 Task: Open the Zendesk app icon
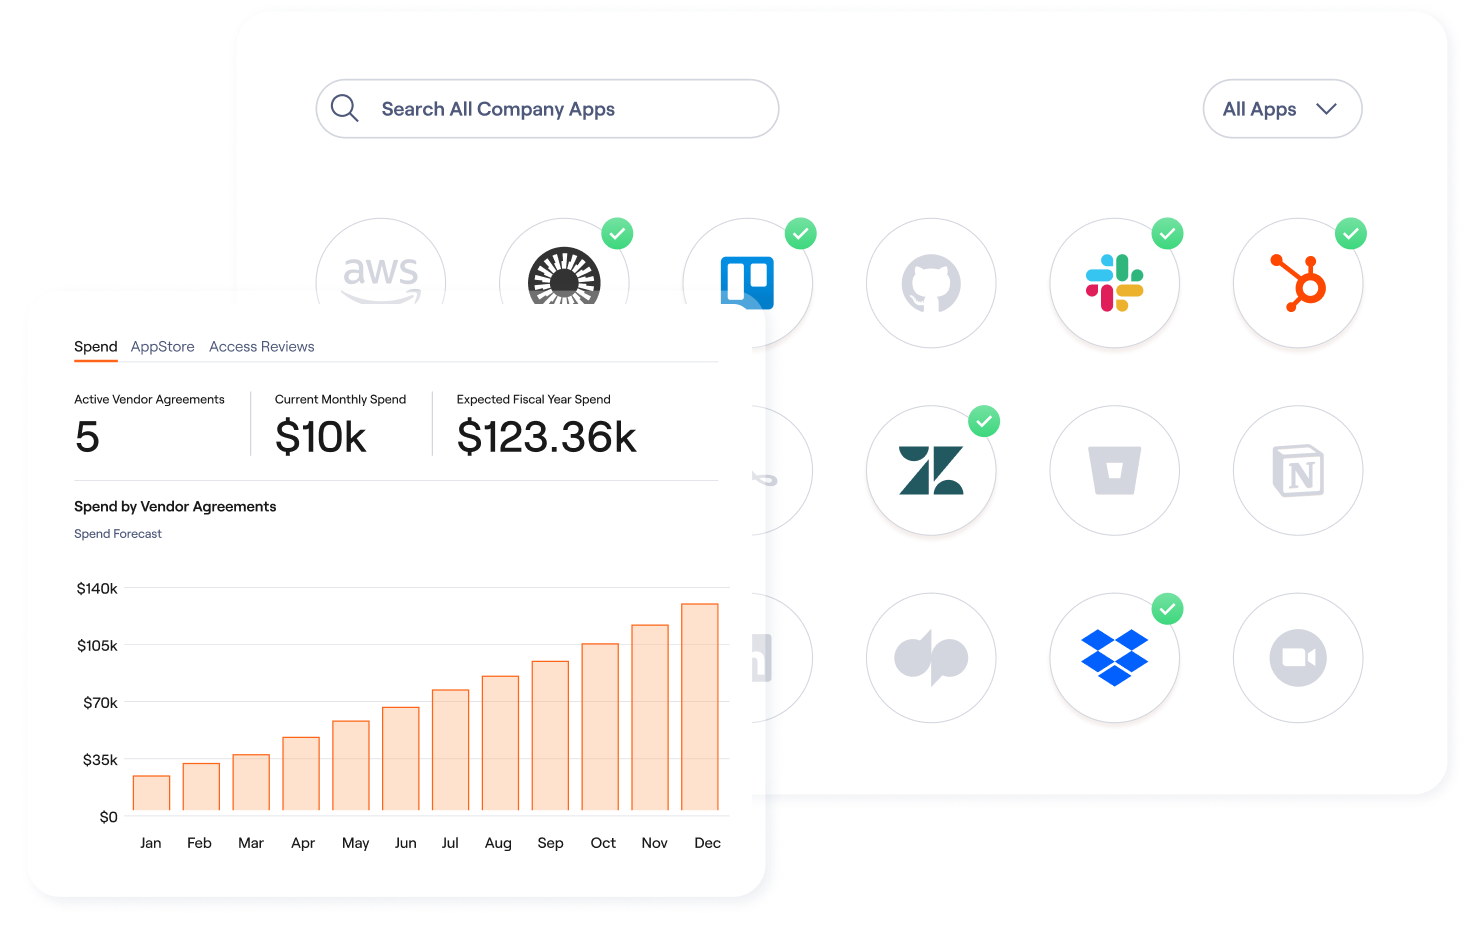tap(931, 470)
